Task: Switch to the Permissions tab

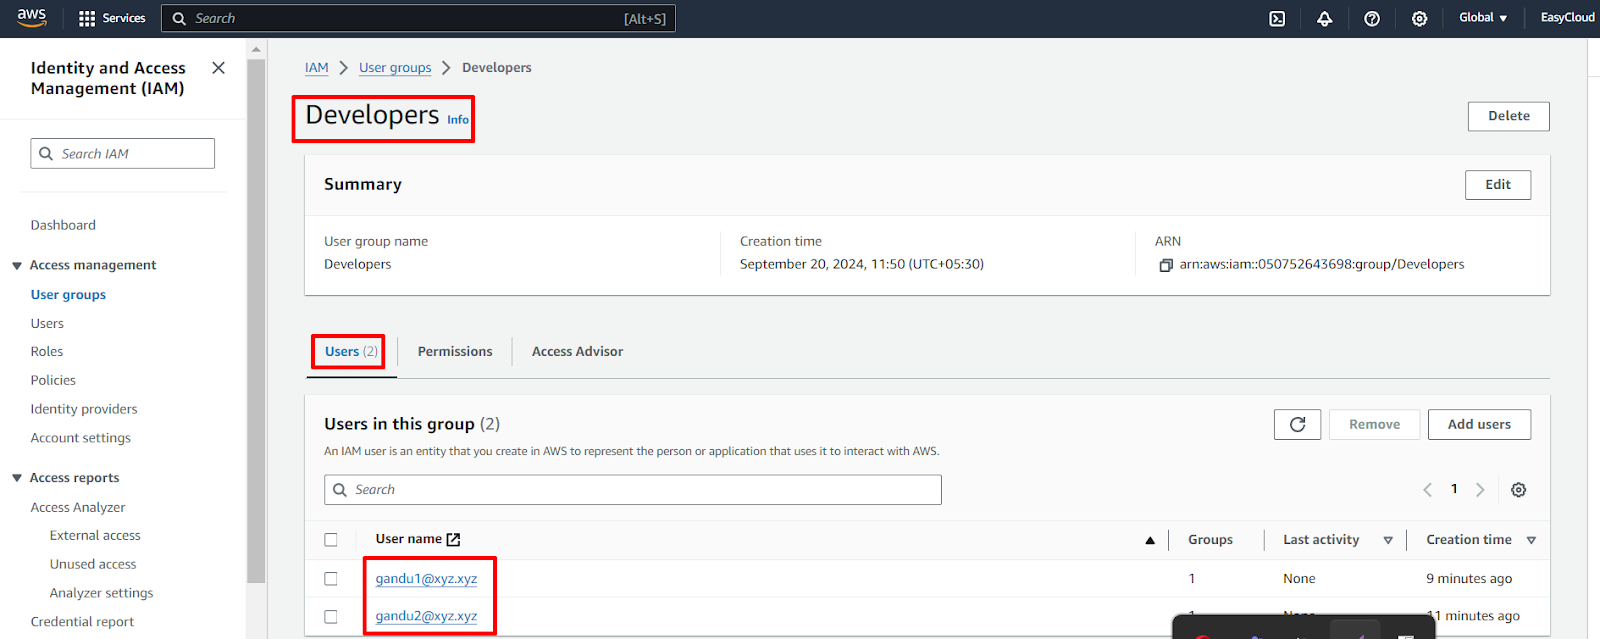Action: coord(455,351)
